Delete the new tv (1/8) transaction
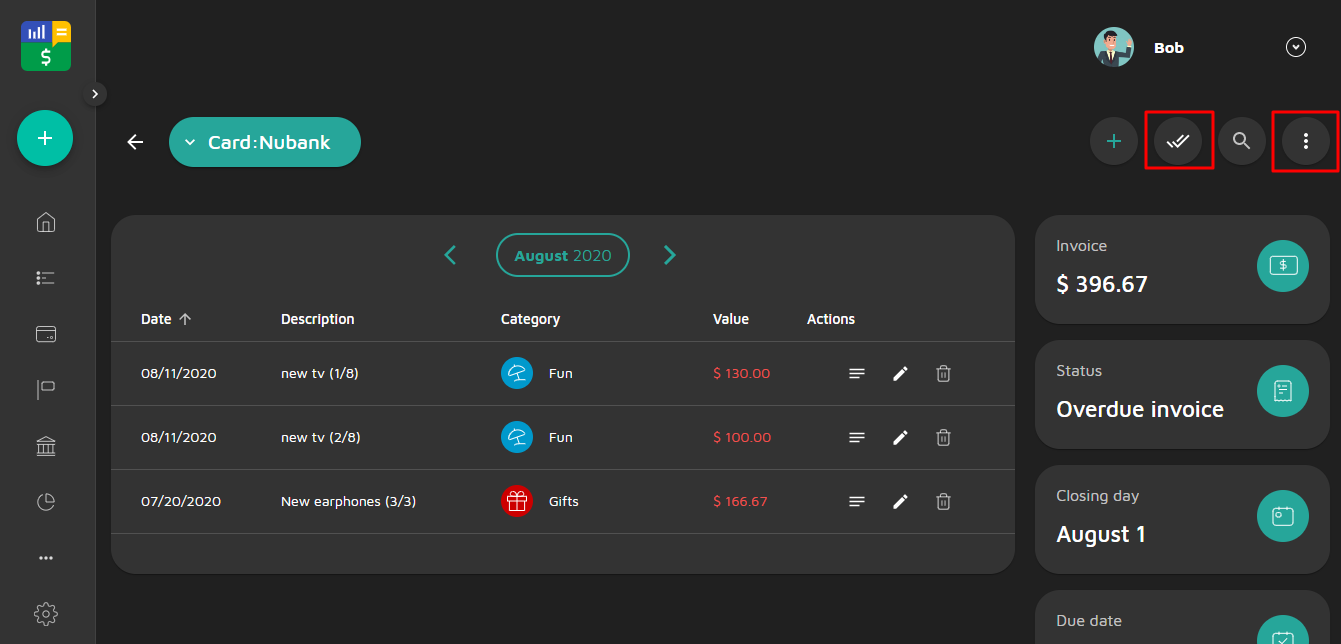 [x=943, y=373]
